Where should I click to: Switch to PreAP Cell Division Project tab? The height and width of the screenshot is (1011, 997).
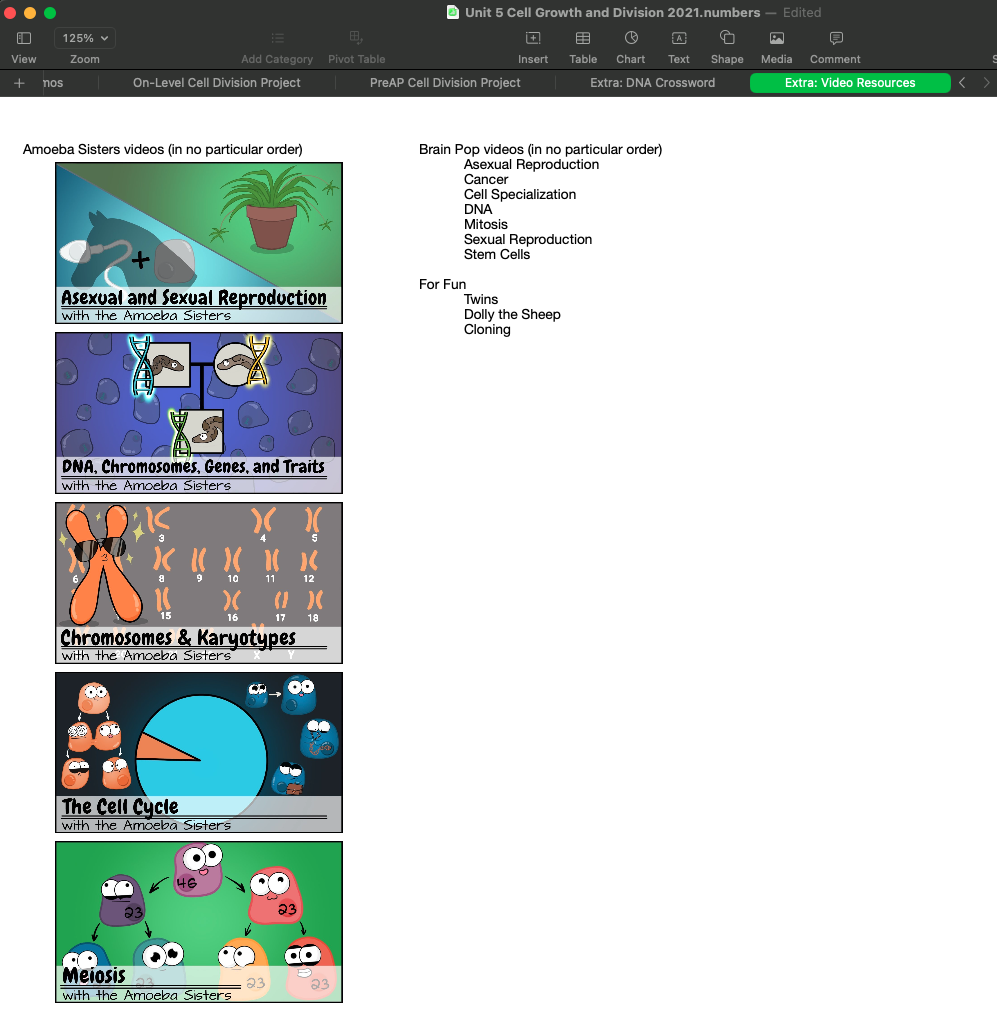click(445, 83)
